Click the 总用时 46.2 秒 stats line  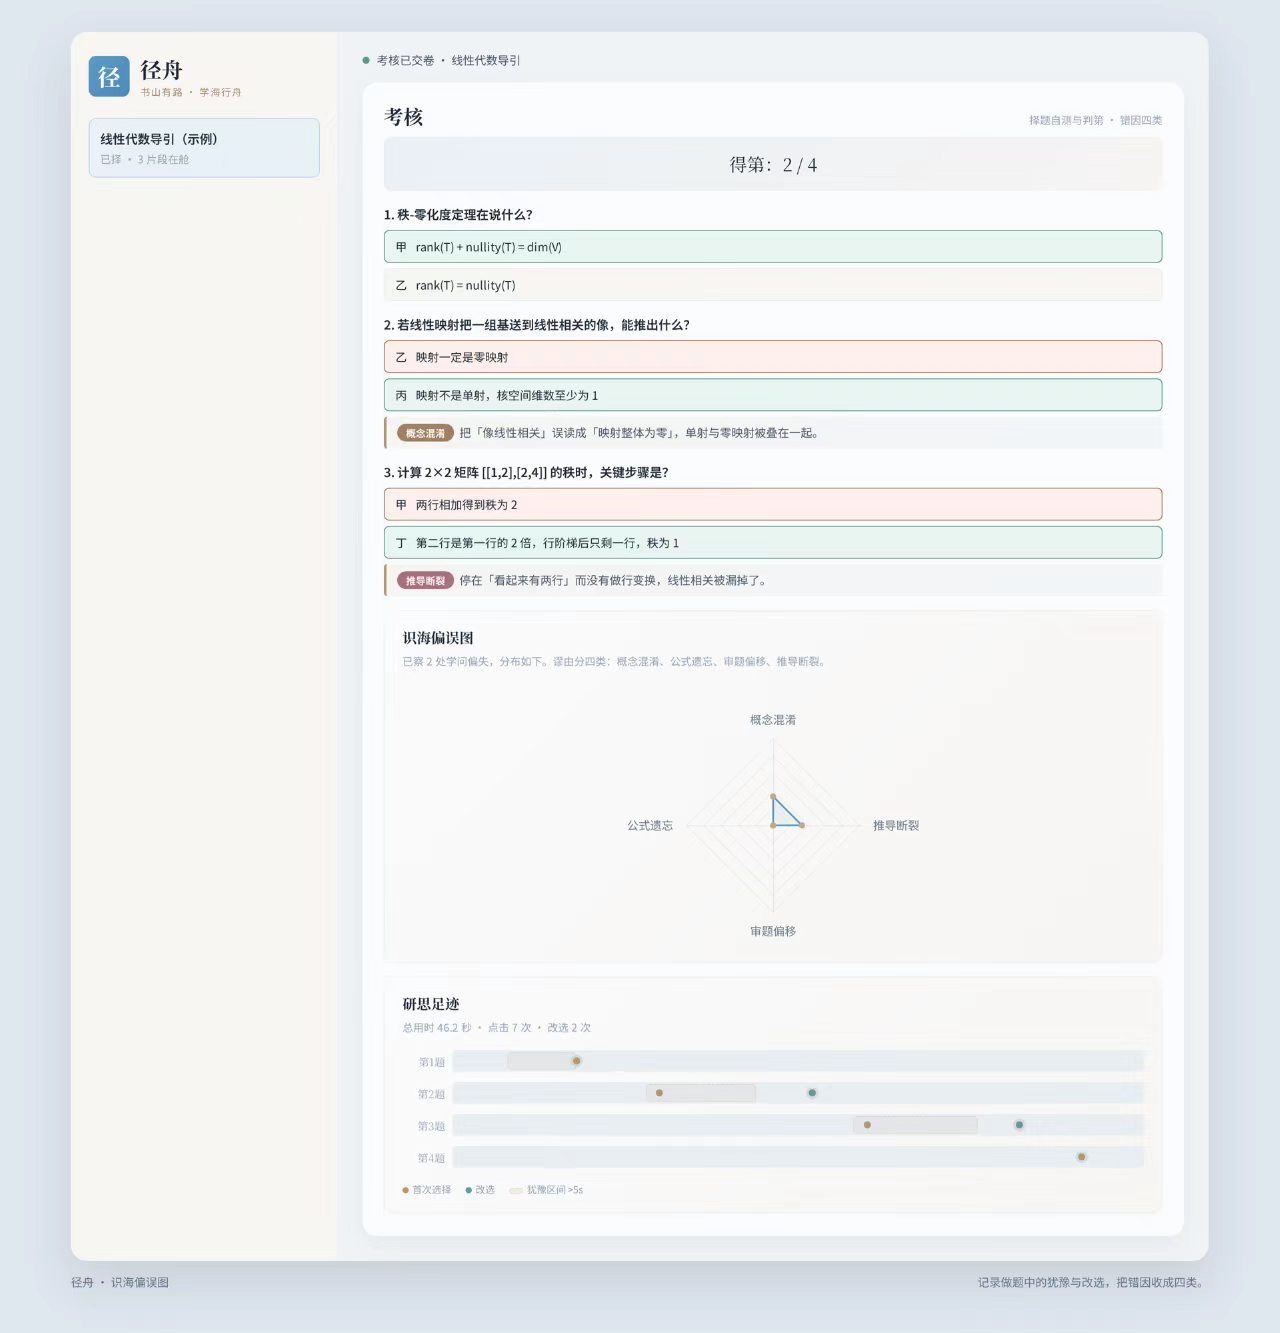coord(497,1028)
